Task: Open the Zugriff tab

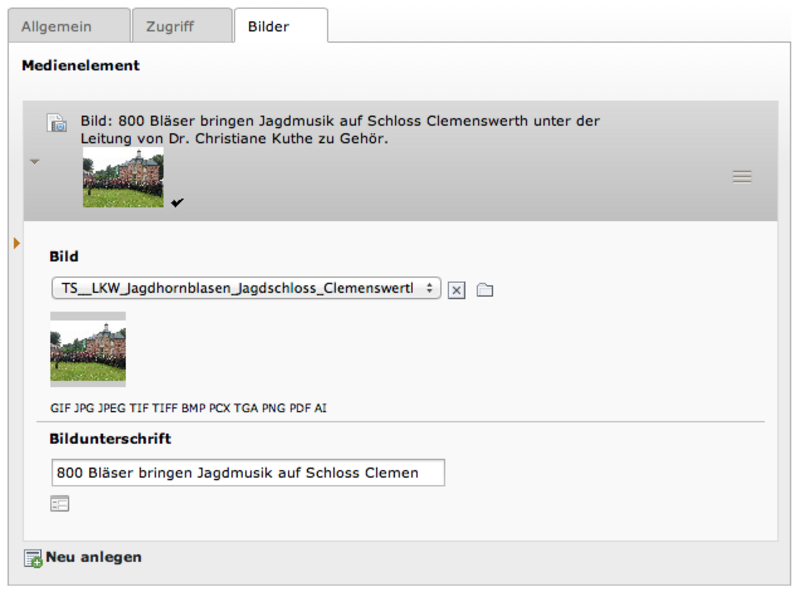Action: pos(182,26)
